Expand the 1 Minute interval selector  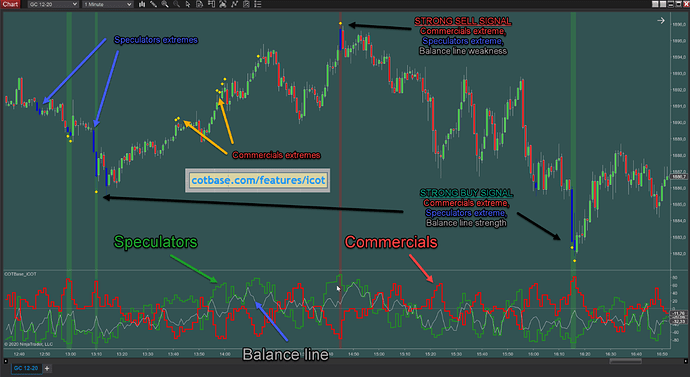tap(108, 4)
